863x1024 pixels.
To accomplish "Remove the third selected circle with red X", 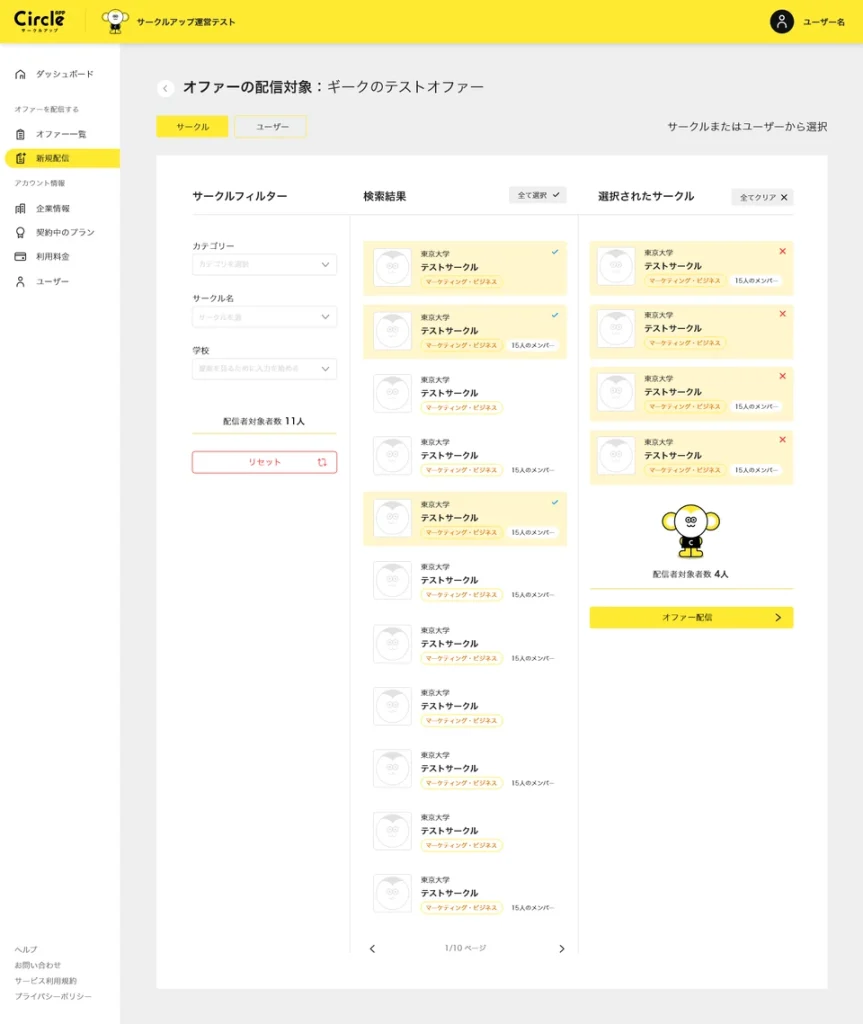I will tap(782, 376).
